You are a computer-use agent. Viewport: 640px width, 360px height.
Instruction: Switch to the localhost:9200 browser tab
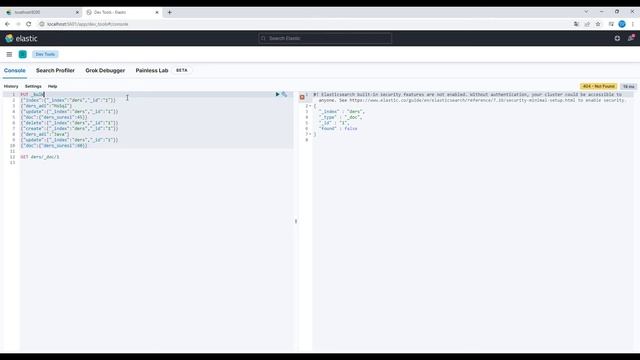(x=41, y=12)
